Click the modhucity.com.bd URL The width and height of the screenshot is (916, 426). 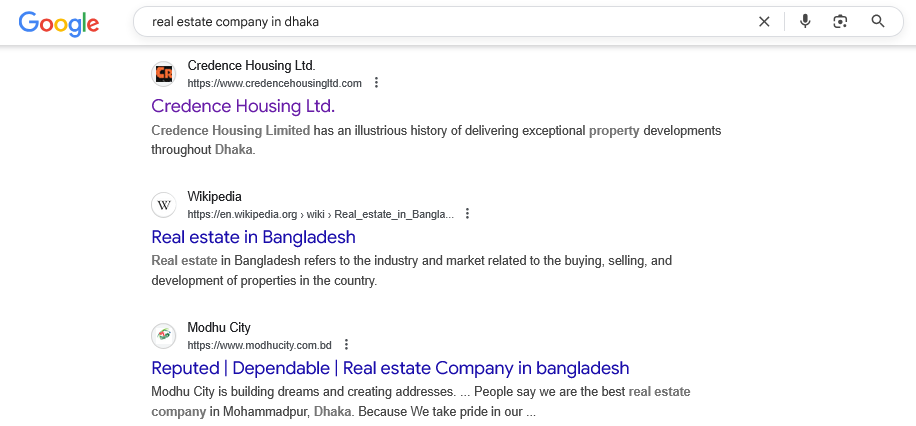pyautogui.click(x=259, y=345)
